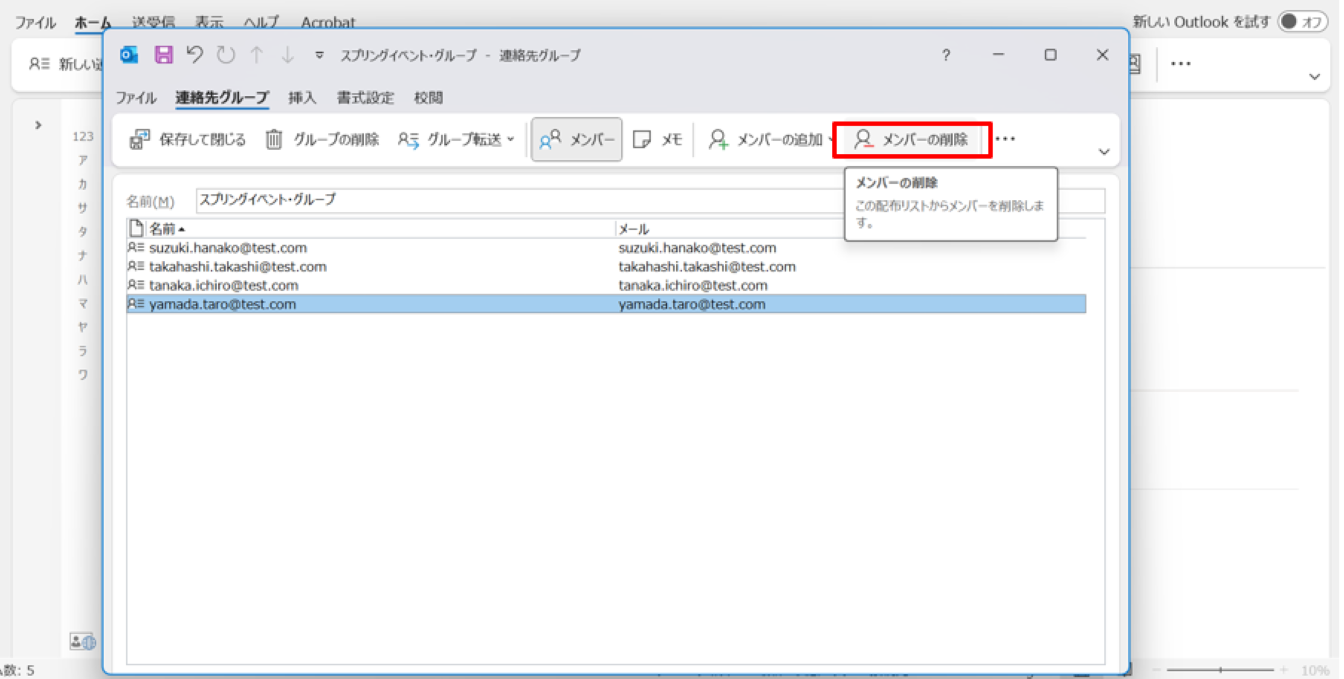
Task: Switch to Format Text (書式設定) tab
Action: click(365, 98)
